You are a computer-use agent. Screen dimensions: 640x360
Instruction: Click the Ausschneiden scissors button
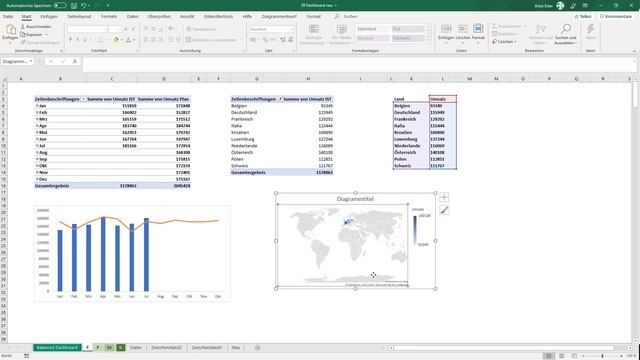point(36,27)
